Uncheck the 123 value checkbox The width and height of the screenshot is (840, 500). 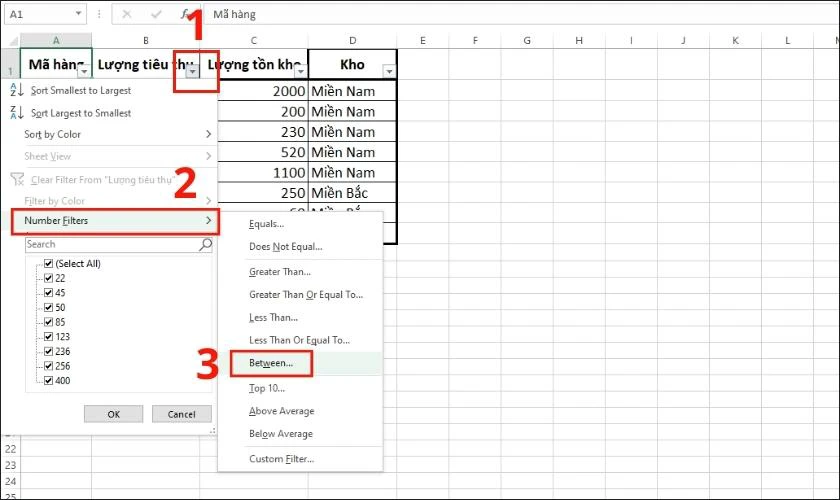click(x=49, y=337)
